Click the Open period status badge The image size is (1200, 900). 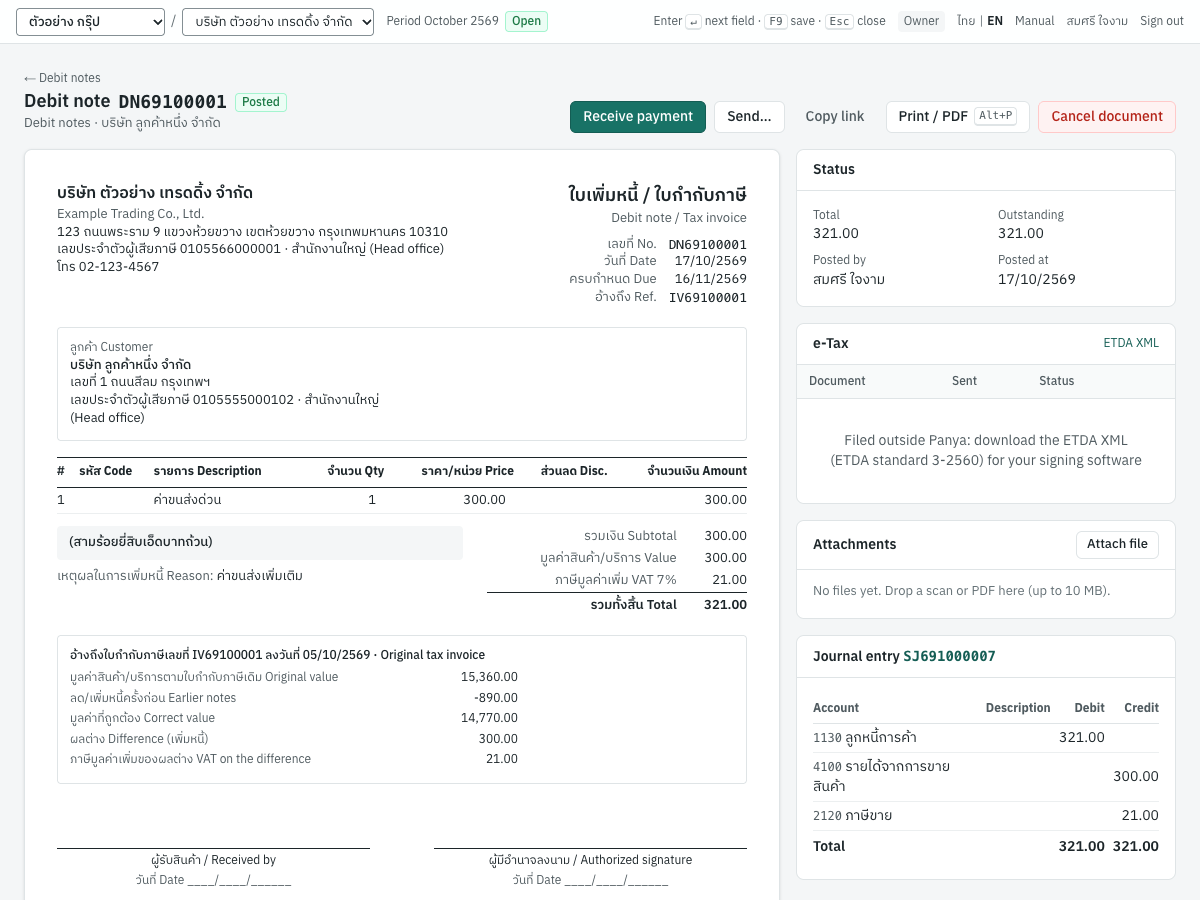pyautogui.click(x=526, y=21)
